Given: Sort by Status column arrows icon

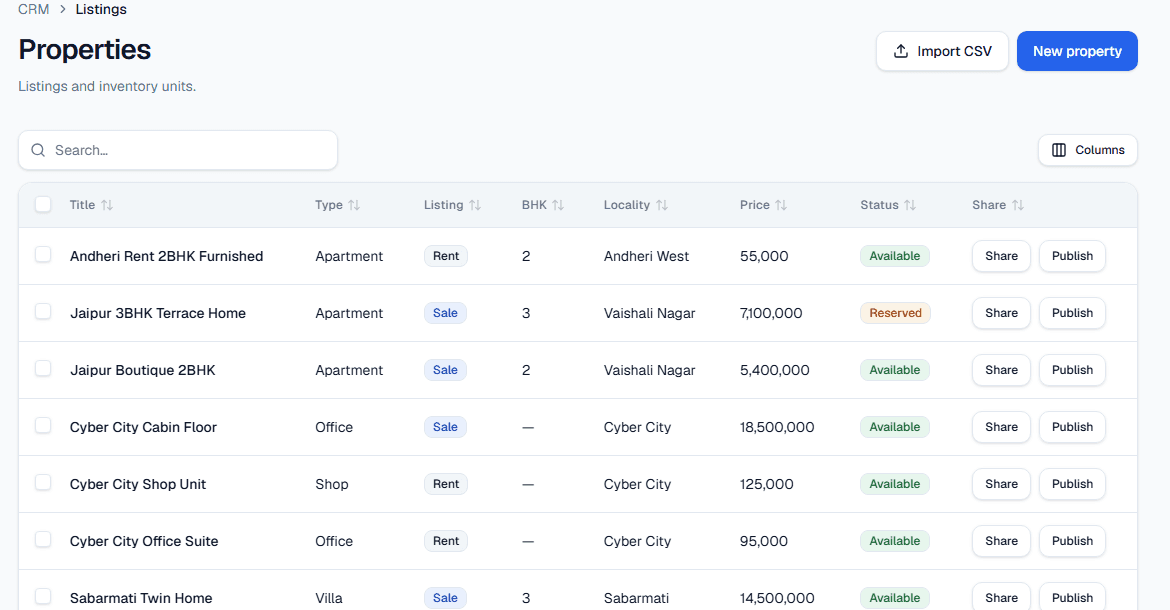Looking at the screenshot, I should point(910,205).
